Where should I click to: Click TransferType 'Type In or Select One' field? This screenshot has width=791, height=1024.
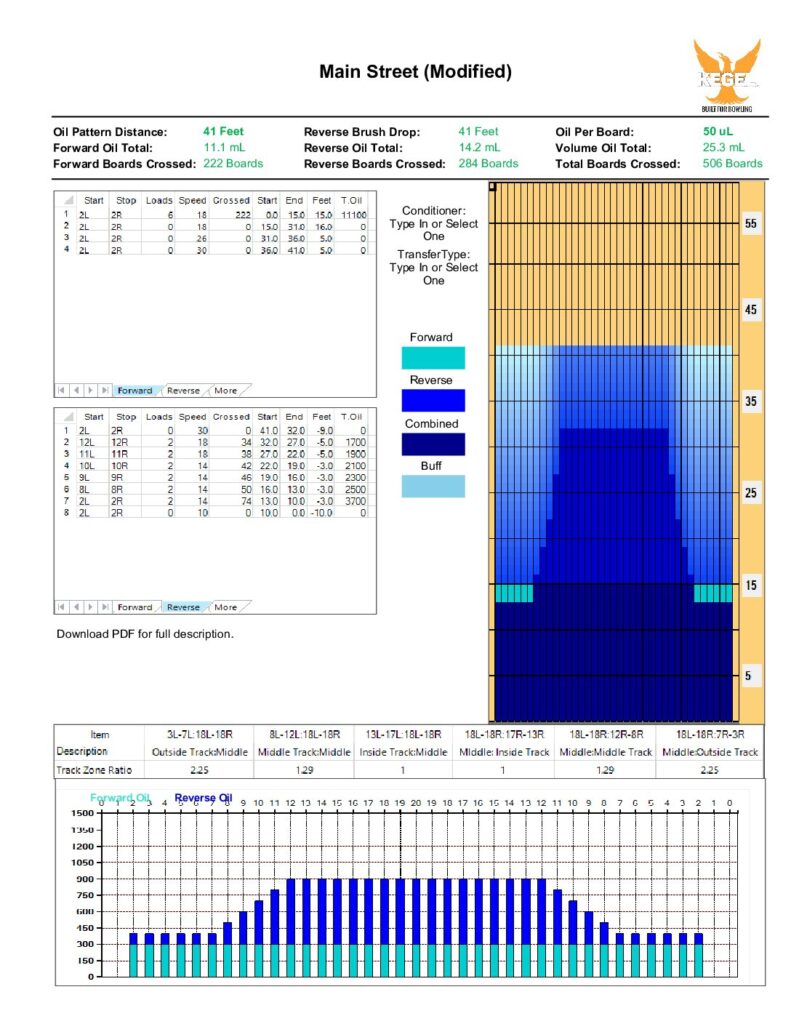434,274
